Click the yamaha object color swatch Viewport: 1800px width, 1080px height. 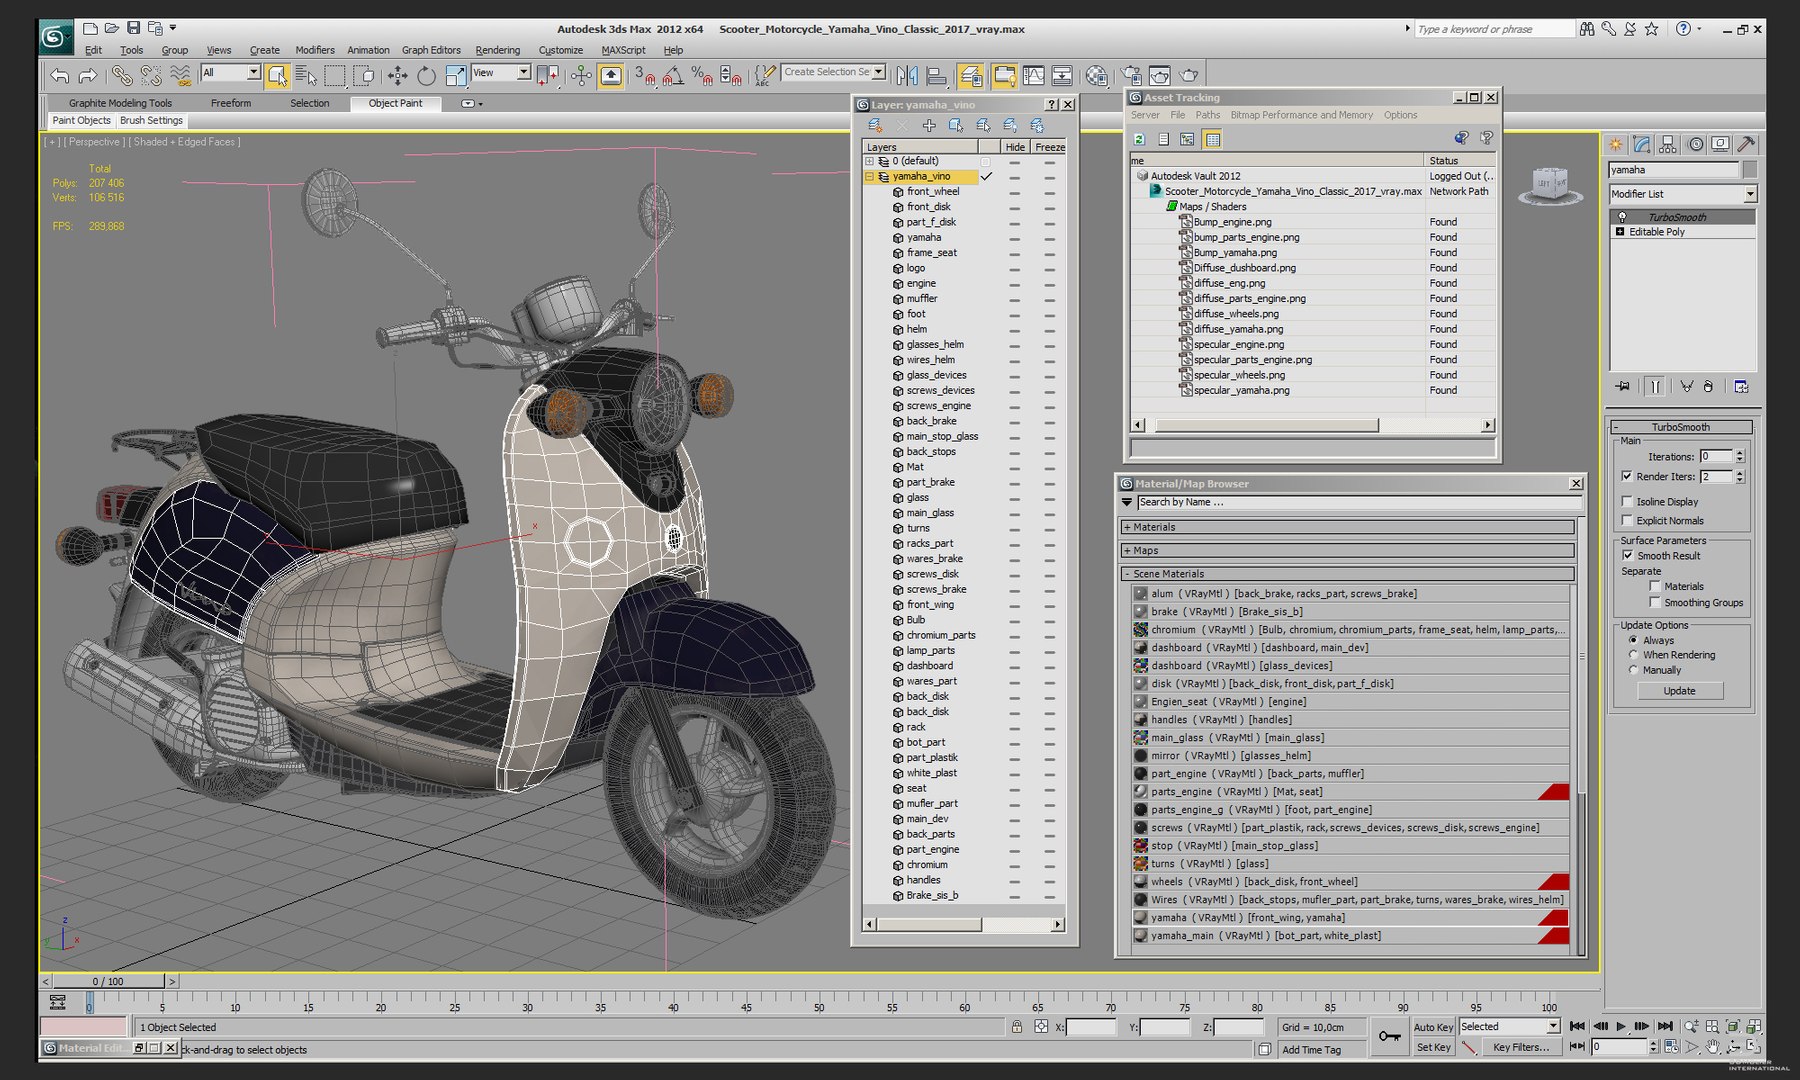coord(1750,170)
